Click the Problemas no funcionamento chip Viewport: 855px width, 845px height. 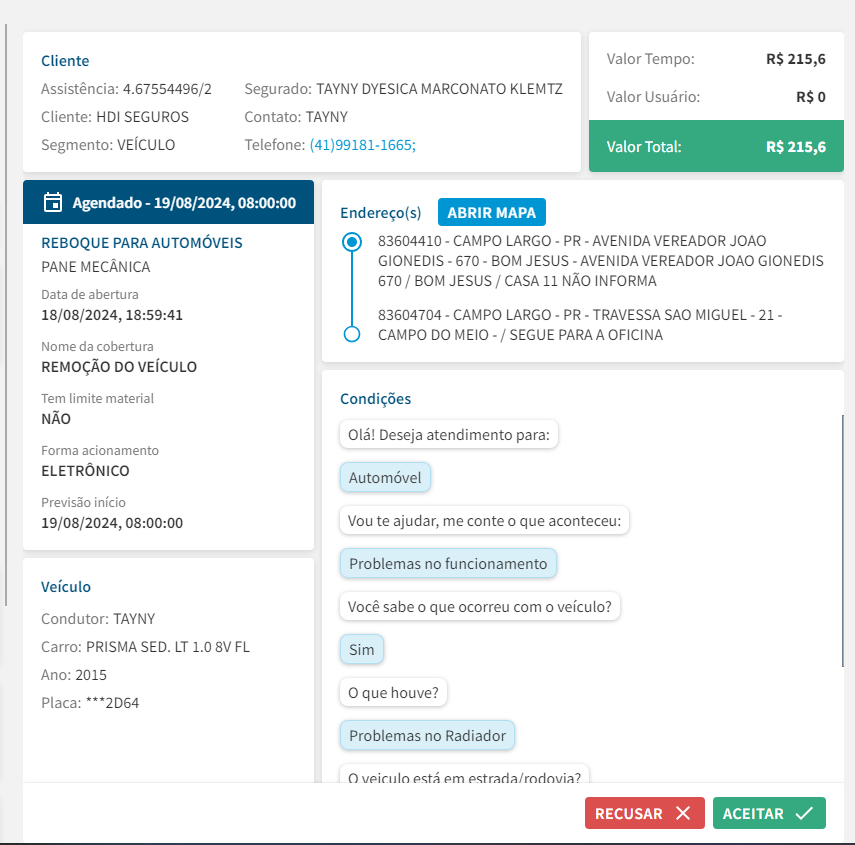(448, 564)
